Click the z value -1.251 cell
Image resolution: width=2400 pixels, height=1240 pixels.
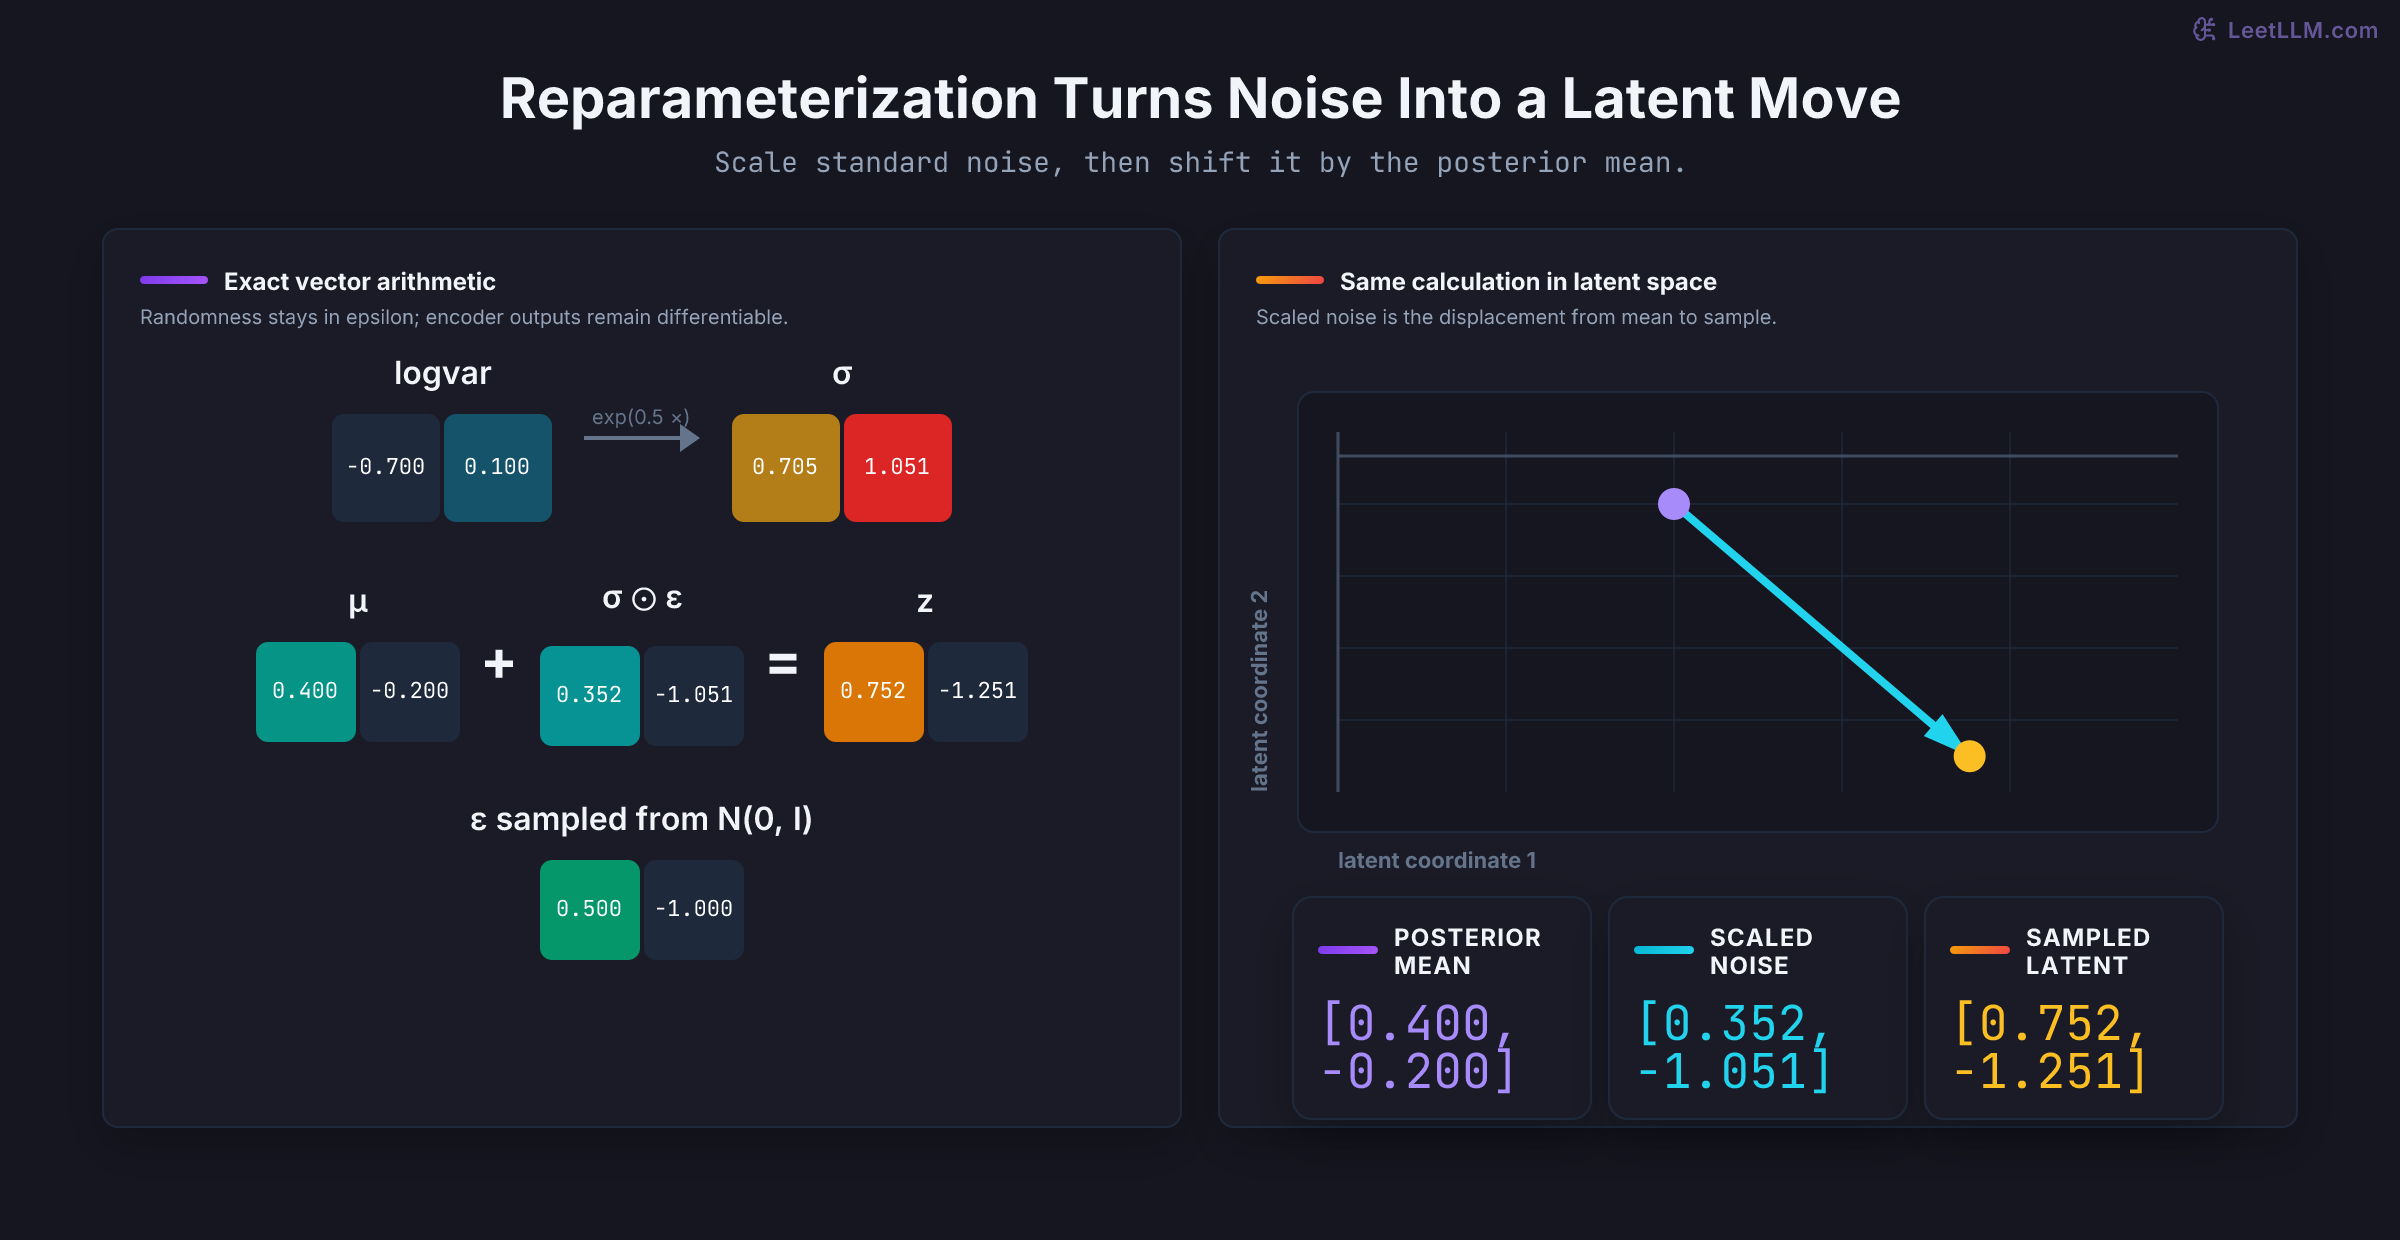[x=977, y=691]
